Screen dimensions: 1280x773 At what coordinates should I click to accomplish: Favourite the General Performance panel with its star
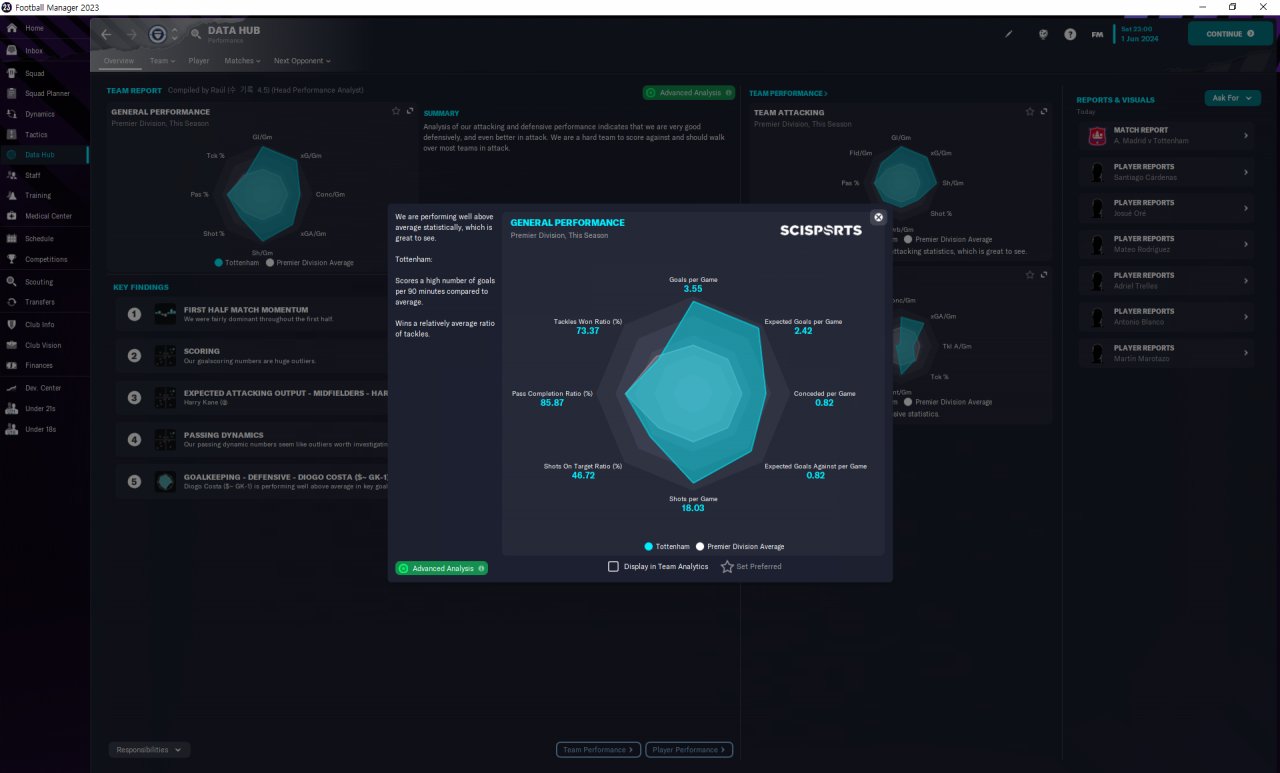click(396, 111)
